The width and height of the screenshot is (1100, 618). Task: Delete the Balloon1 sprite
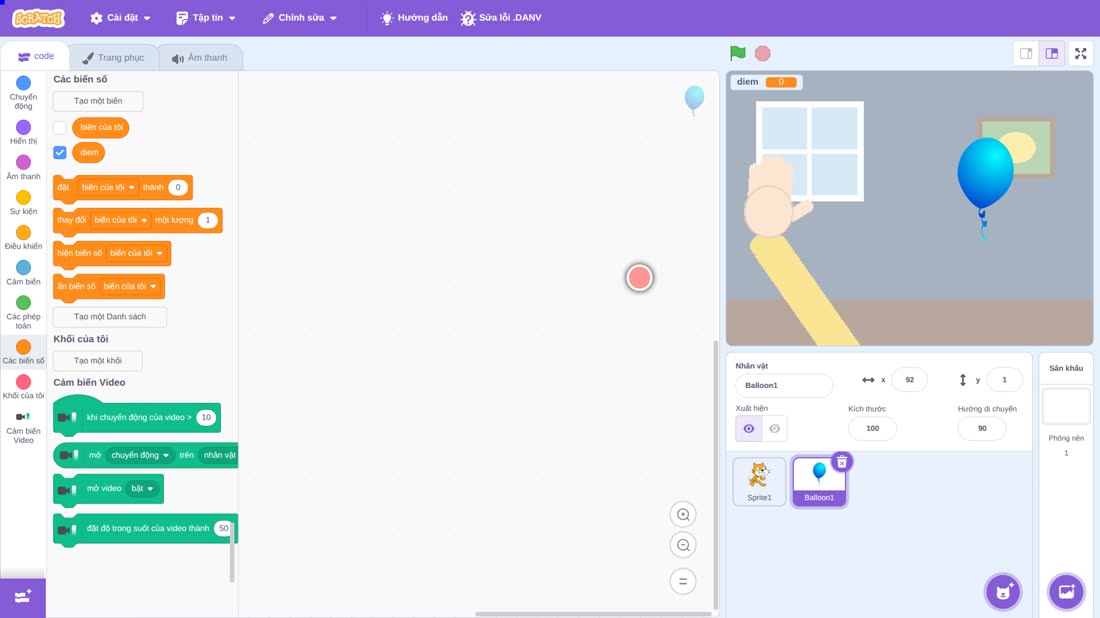(x=842, y=462)
